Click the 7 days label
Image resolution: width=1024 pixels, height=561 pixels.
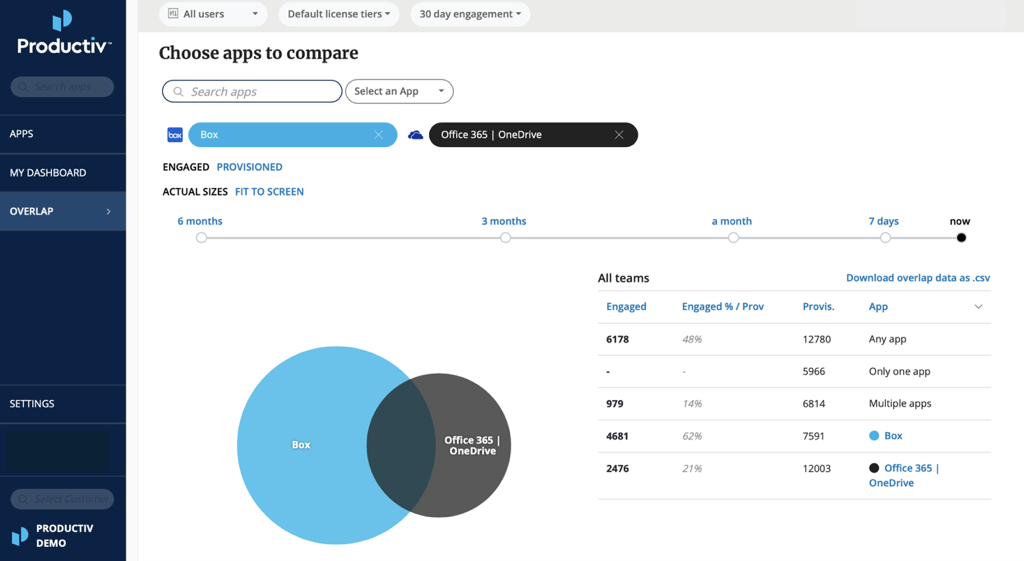coord(883,221)
